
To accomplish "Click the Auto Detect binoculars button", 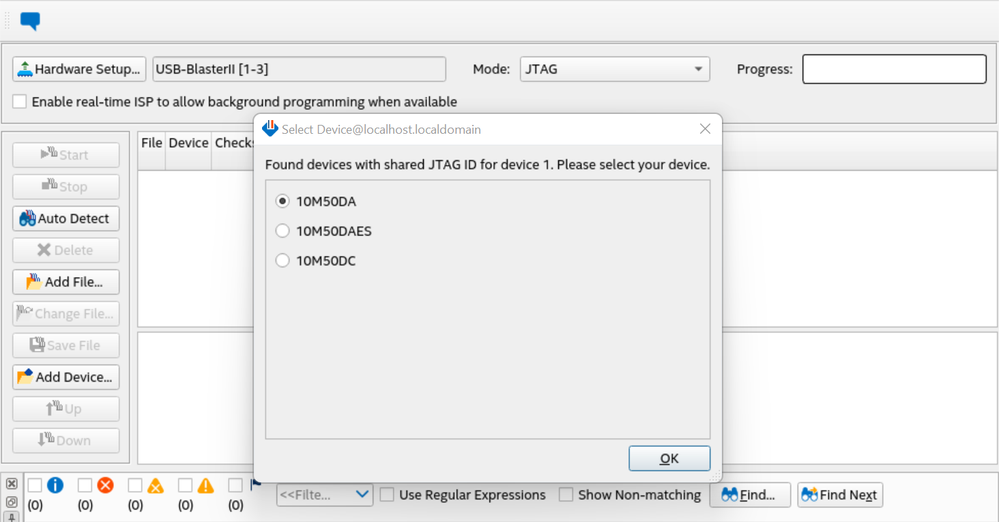I will click(66, 218).
